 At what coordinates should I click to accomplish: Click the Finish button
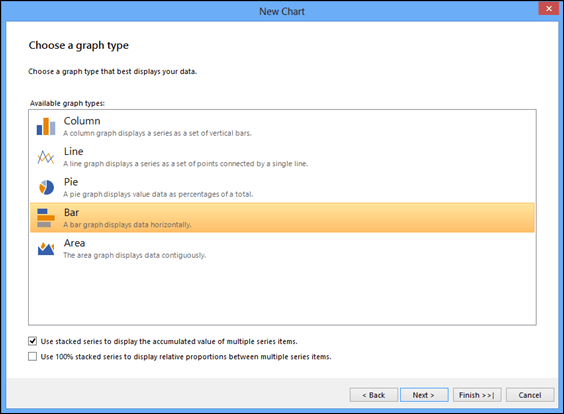pos(477,395)
